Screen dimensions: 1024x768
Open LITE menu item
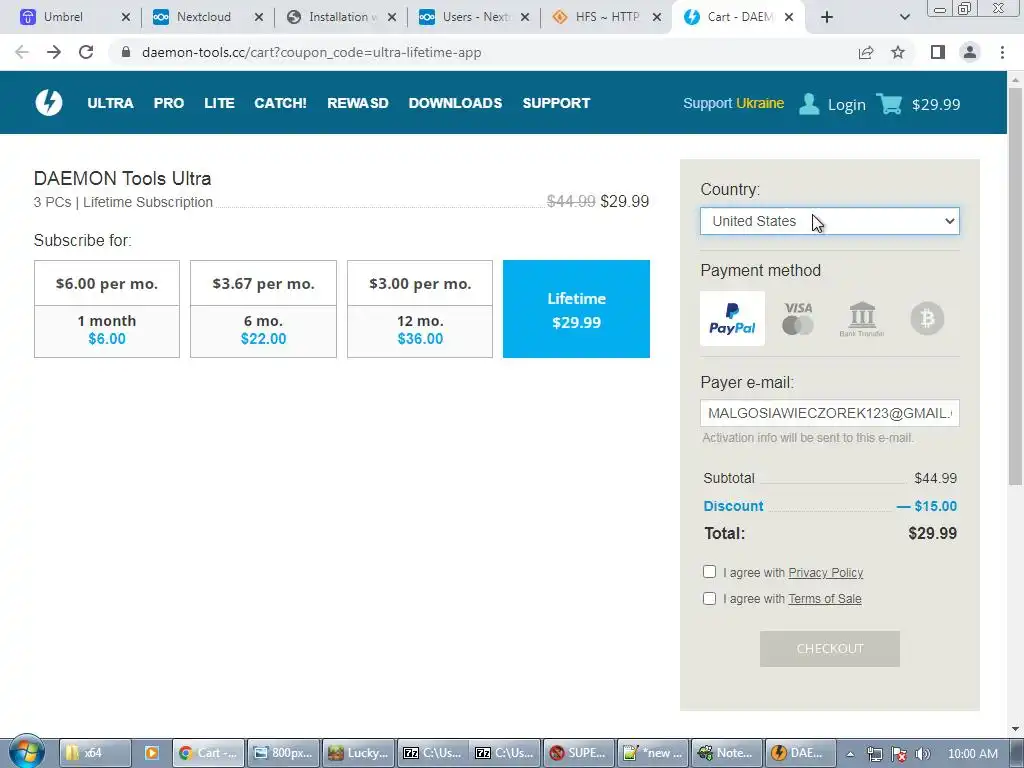[x=219, y=103]
